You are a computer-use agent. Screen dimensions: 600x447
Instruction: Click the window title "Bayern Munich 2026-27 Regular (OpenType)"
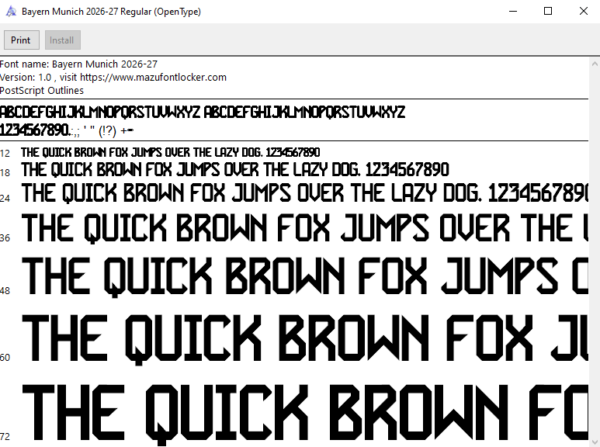tap(111, 11)
